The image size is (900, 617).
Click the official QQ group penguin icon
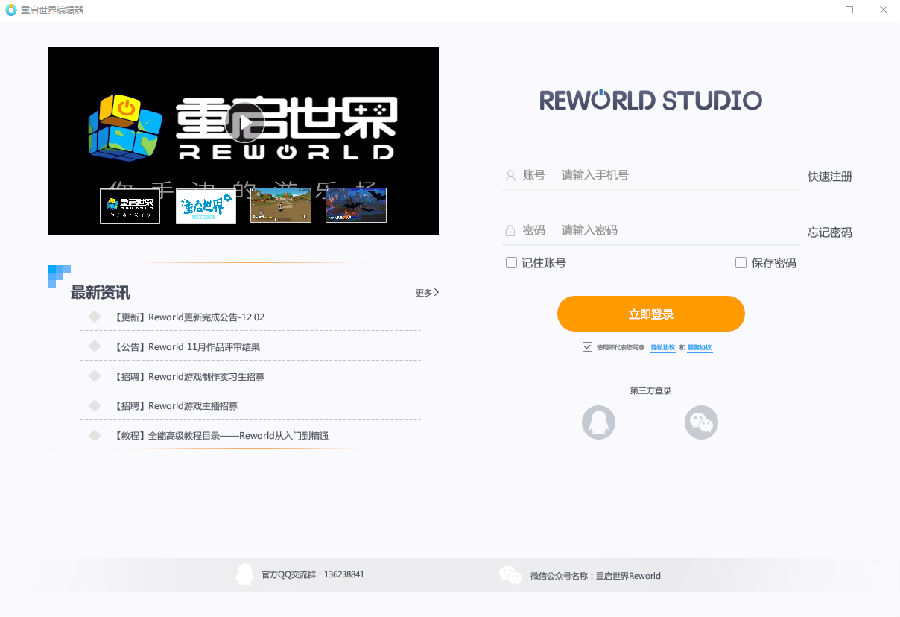[245, 574]
